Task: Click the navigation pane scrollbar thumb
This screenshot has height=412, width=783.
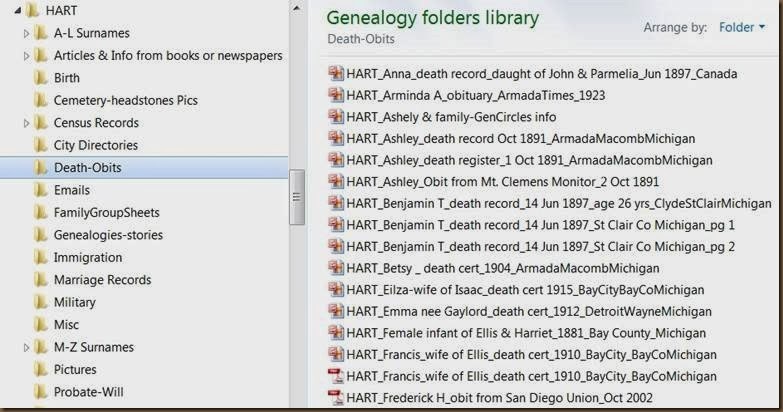Action: click(297, 197)
